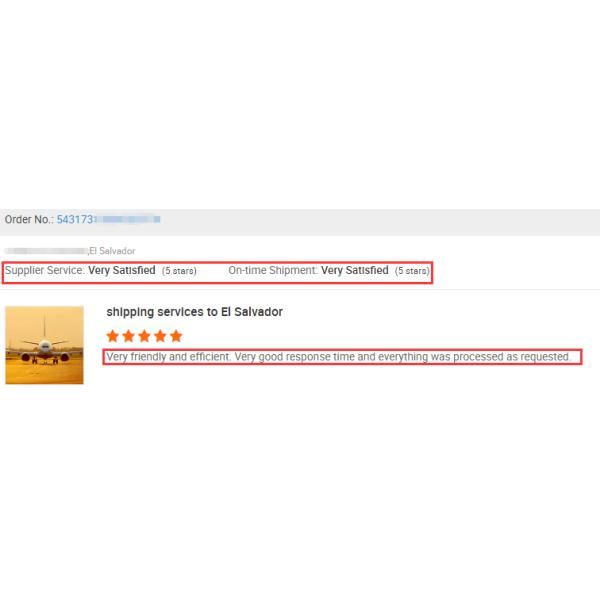Click the blurred buyer name
The height and width of the screenshot is (600, 600).
(x=46, y=251)
